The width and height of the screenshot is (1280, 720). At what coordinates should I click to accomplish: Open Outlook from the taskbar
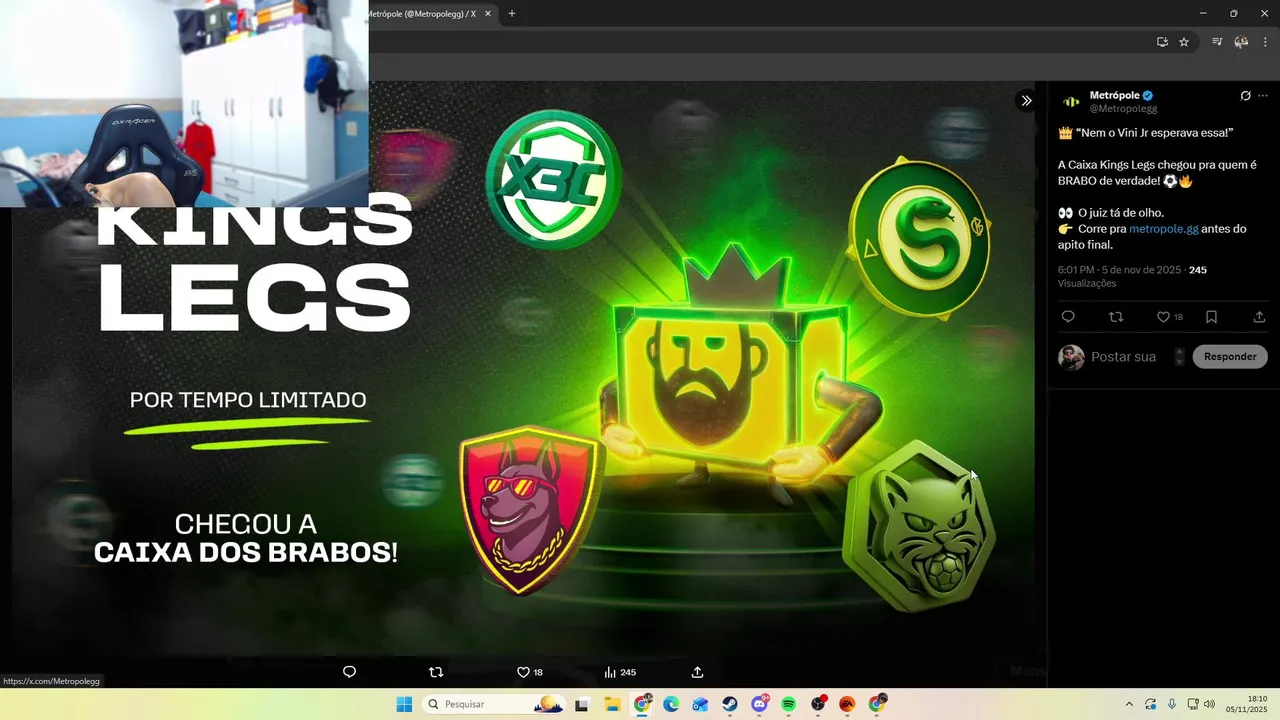point(700,704)
